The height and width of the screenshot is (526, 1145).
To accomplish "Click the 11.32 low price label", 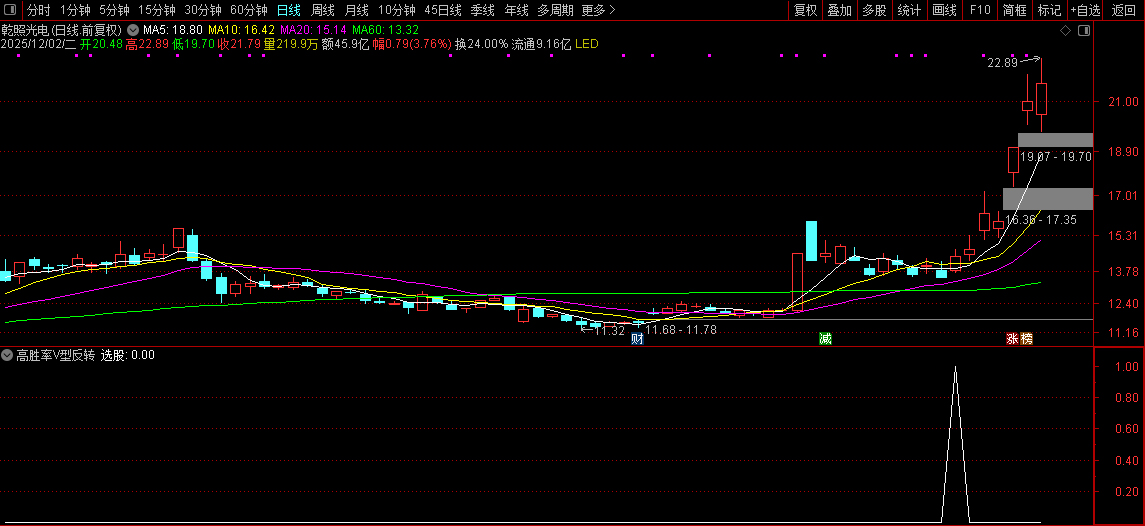I will (610, 331).
